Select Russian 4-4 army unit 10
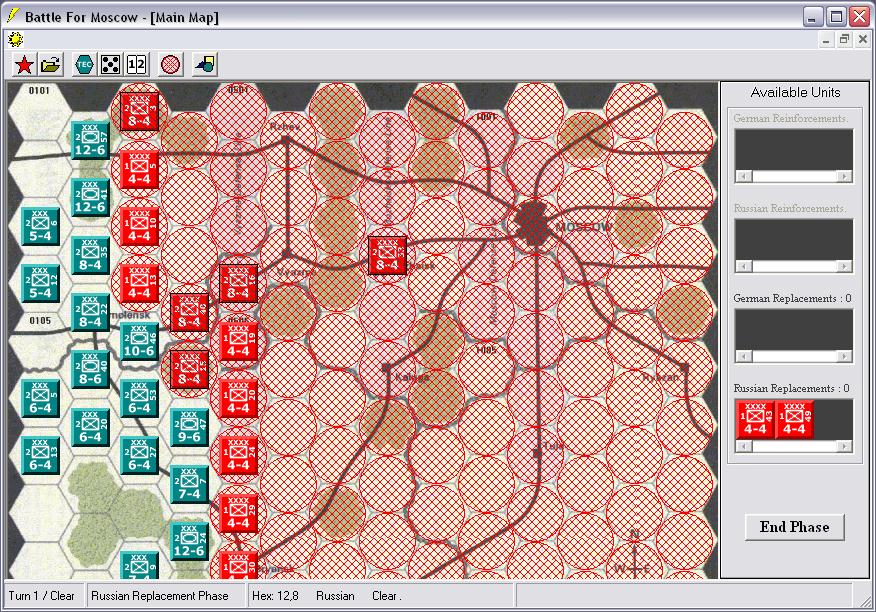The width and height of the screenshot is (876, 612). 140,226
